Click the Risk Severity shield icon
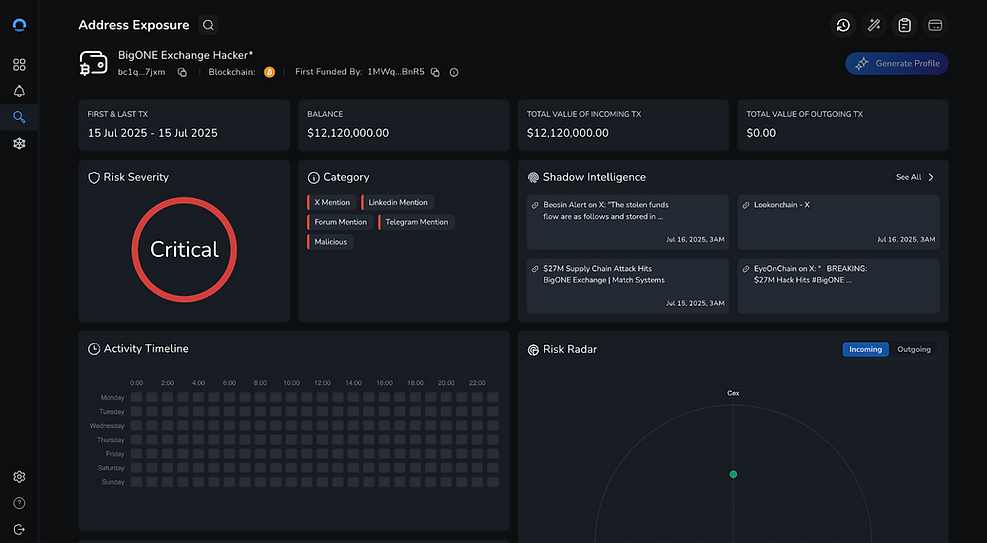Viewport: 987px width, 543px height. [x=94, y=178]
